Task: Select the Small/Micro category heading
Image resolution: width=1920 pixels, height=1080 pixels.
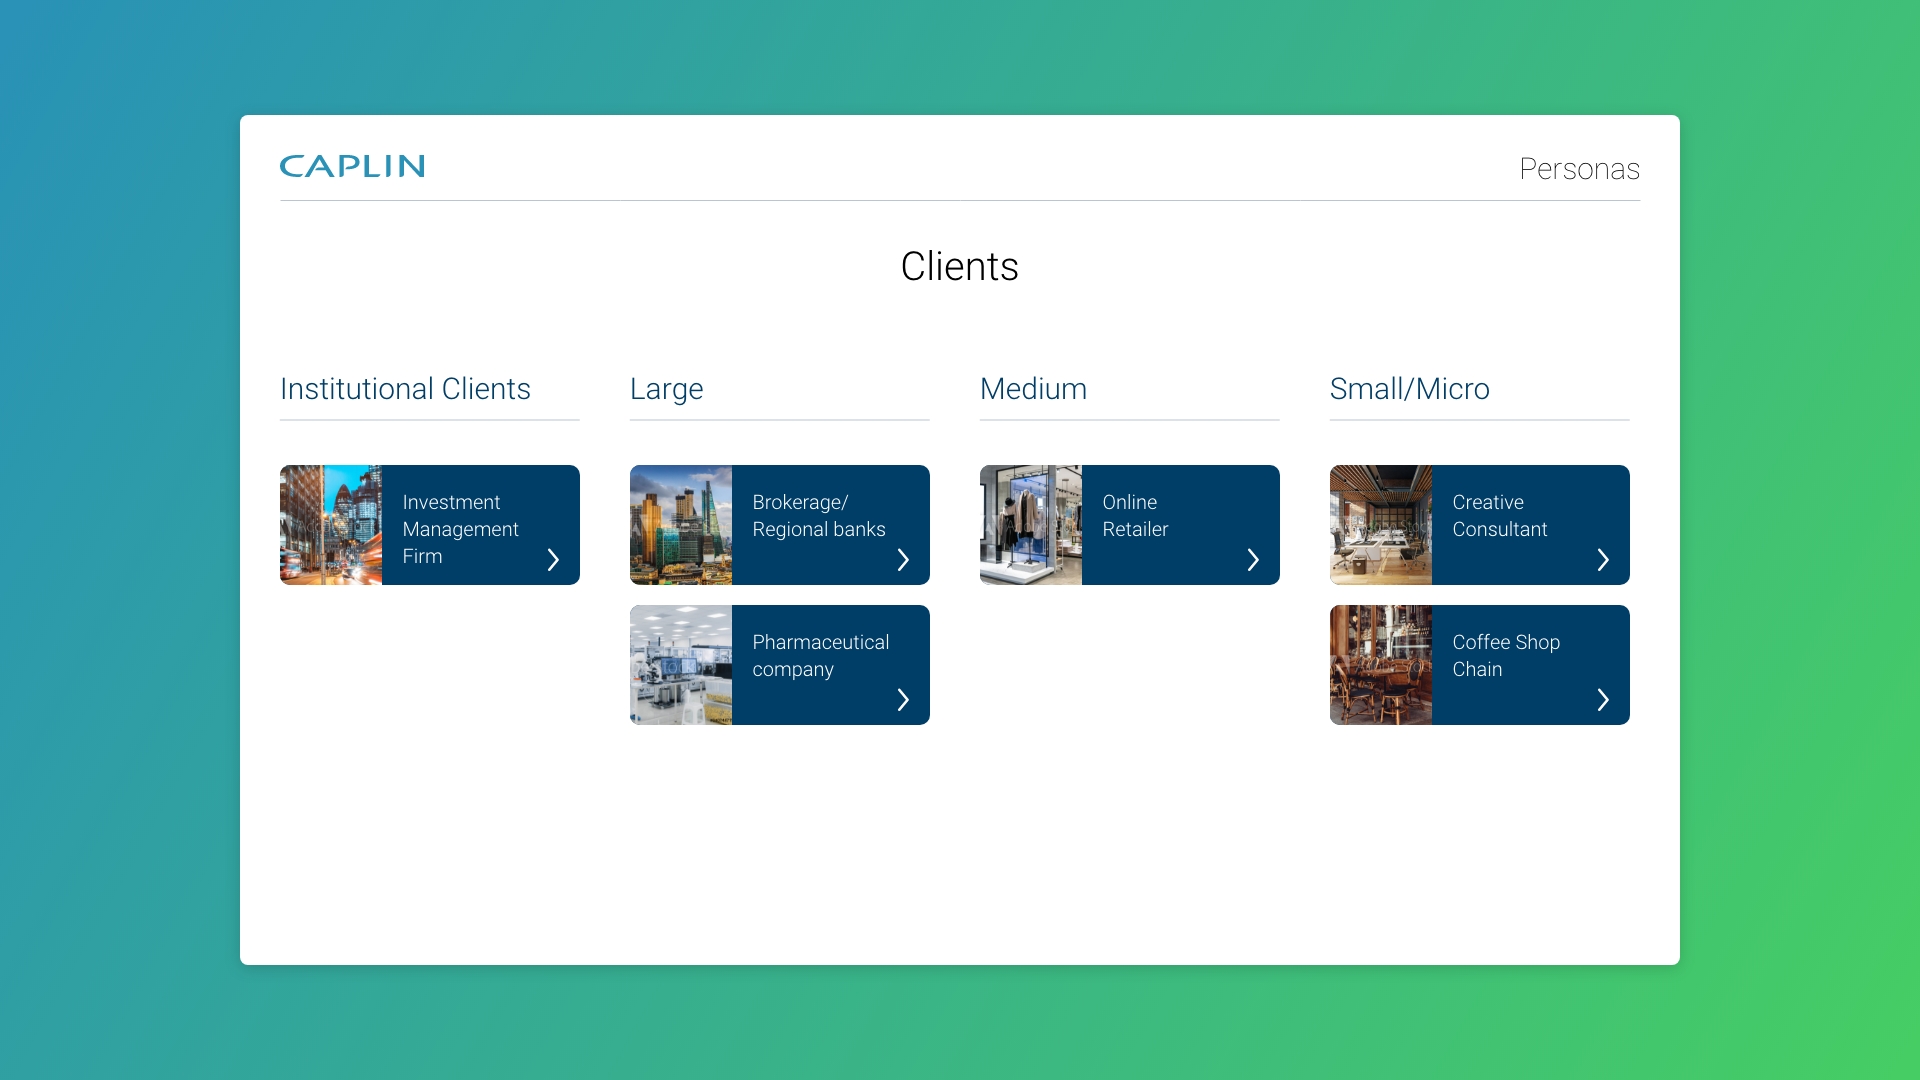Action: (x=1409, y=389)
